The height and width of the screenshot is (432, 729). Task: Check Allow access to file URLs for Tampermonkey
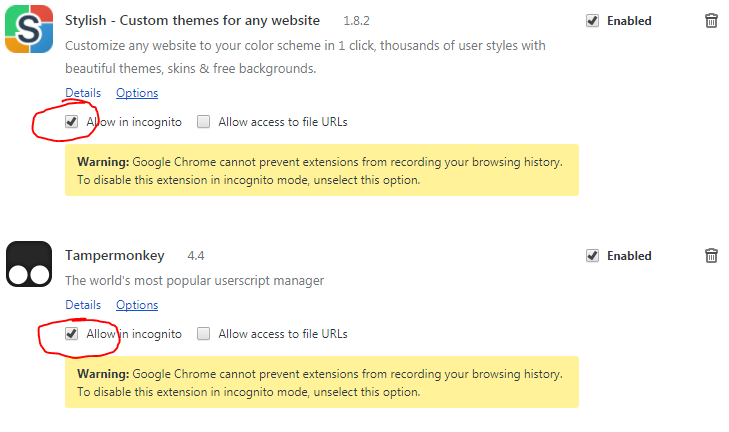point(203,334)
